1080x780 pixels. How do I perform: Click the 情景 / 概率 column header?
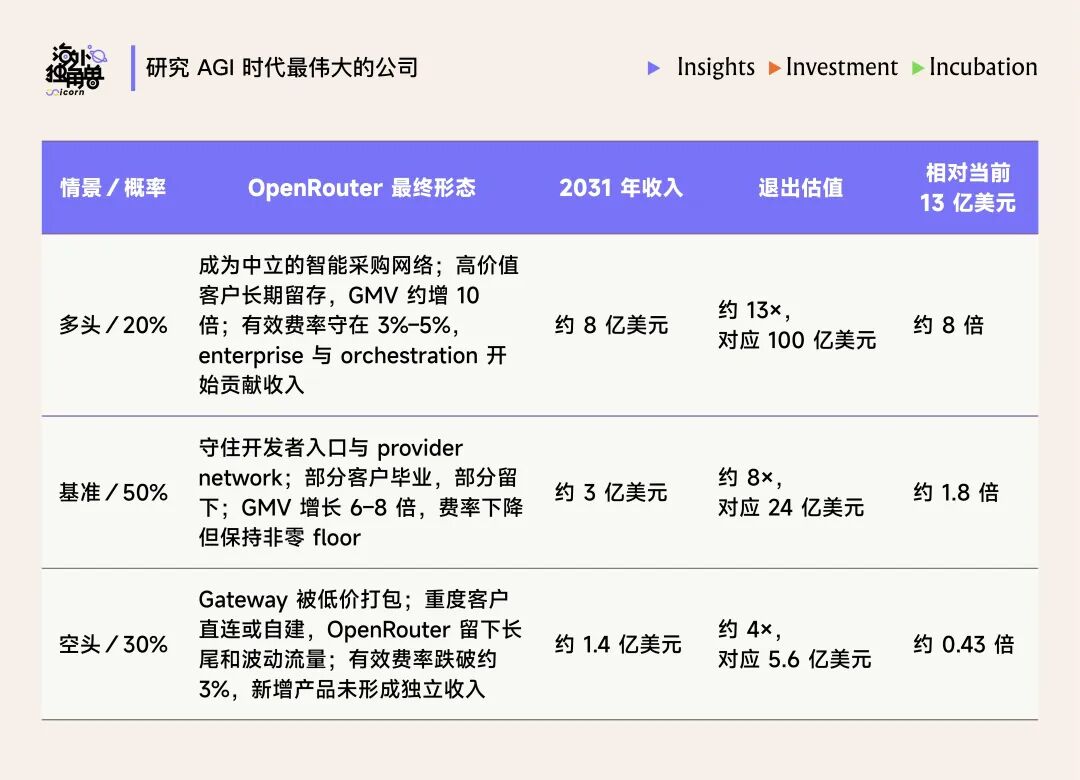tap(113, 187)
